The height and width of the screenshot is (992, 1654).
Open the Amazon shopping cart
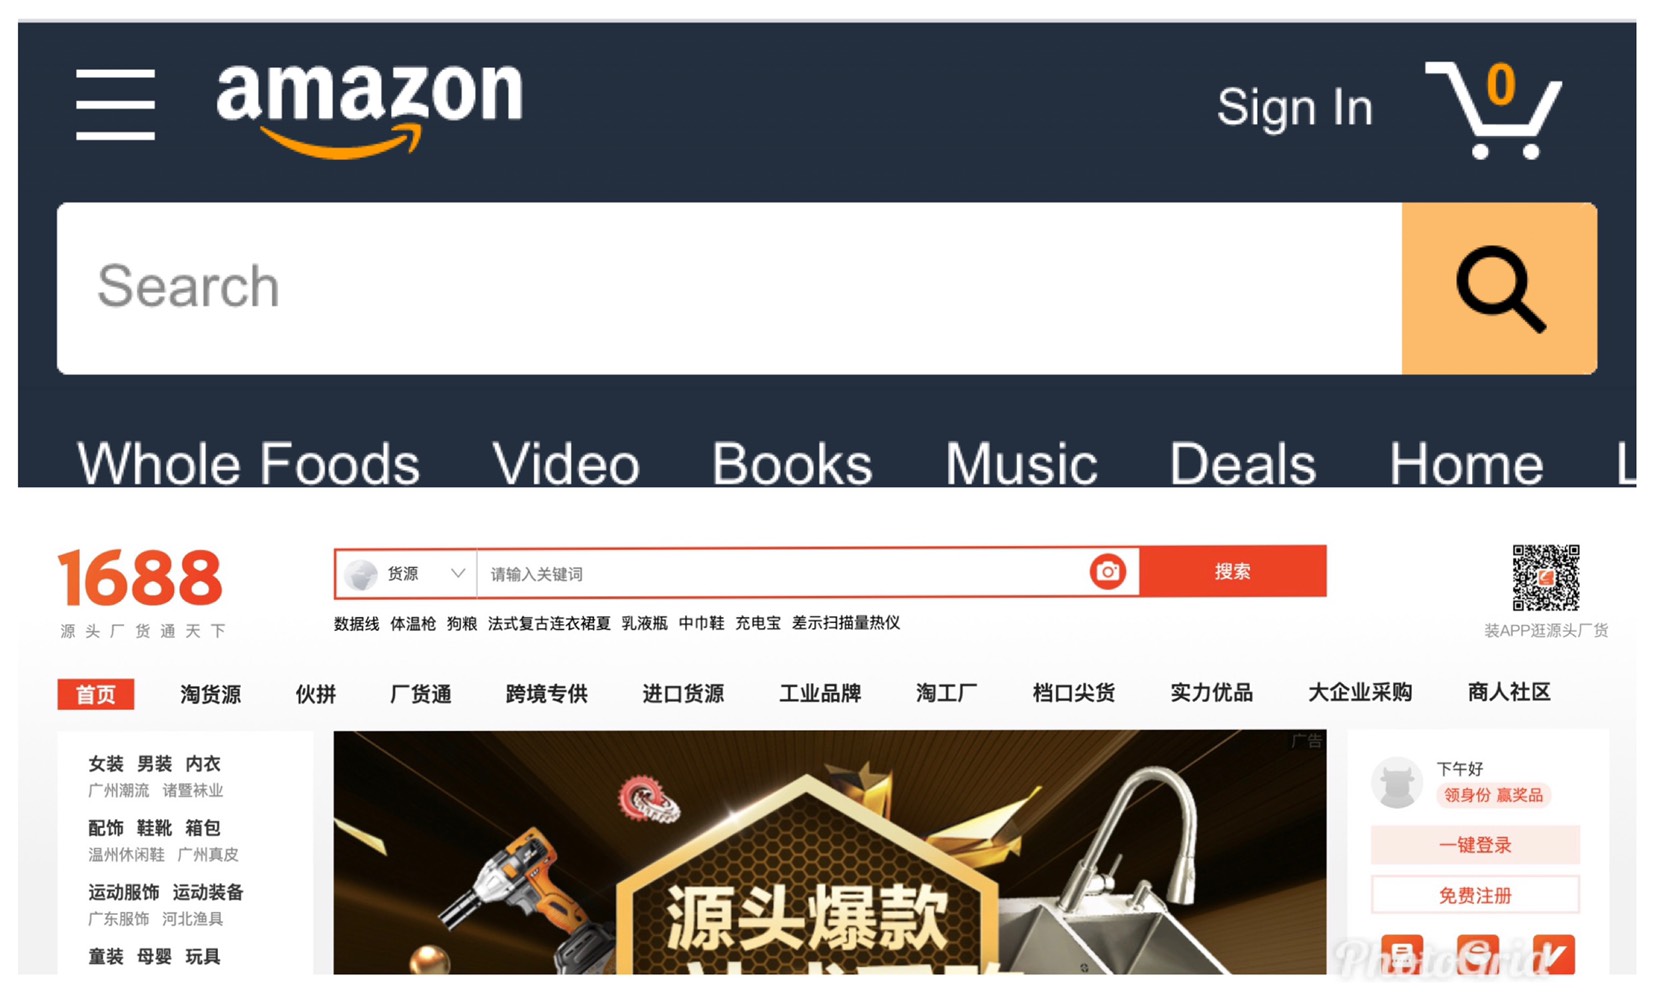click(1494, 110)
